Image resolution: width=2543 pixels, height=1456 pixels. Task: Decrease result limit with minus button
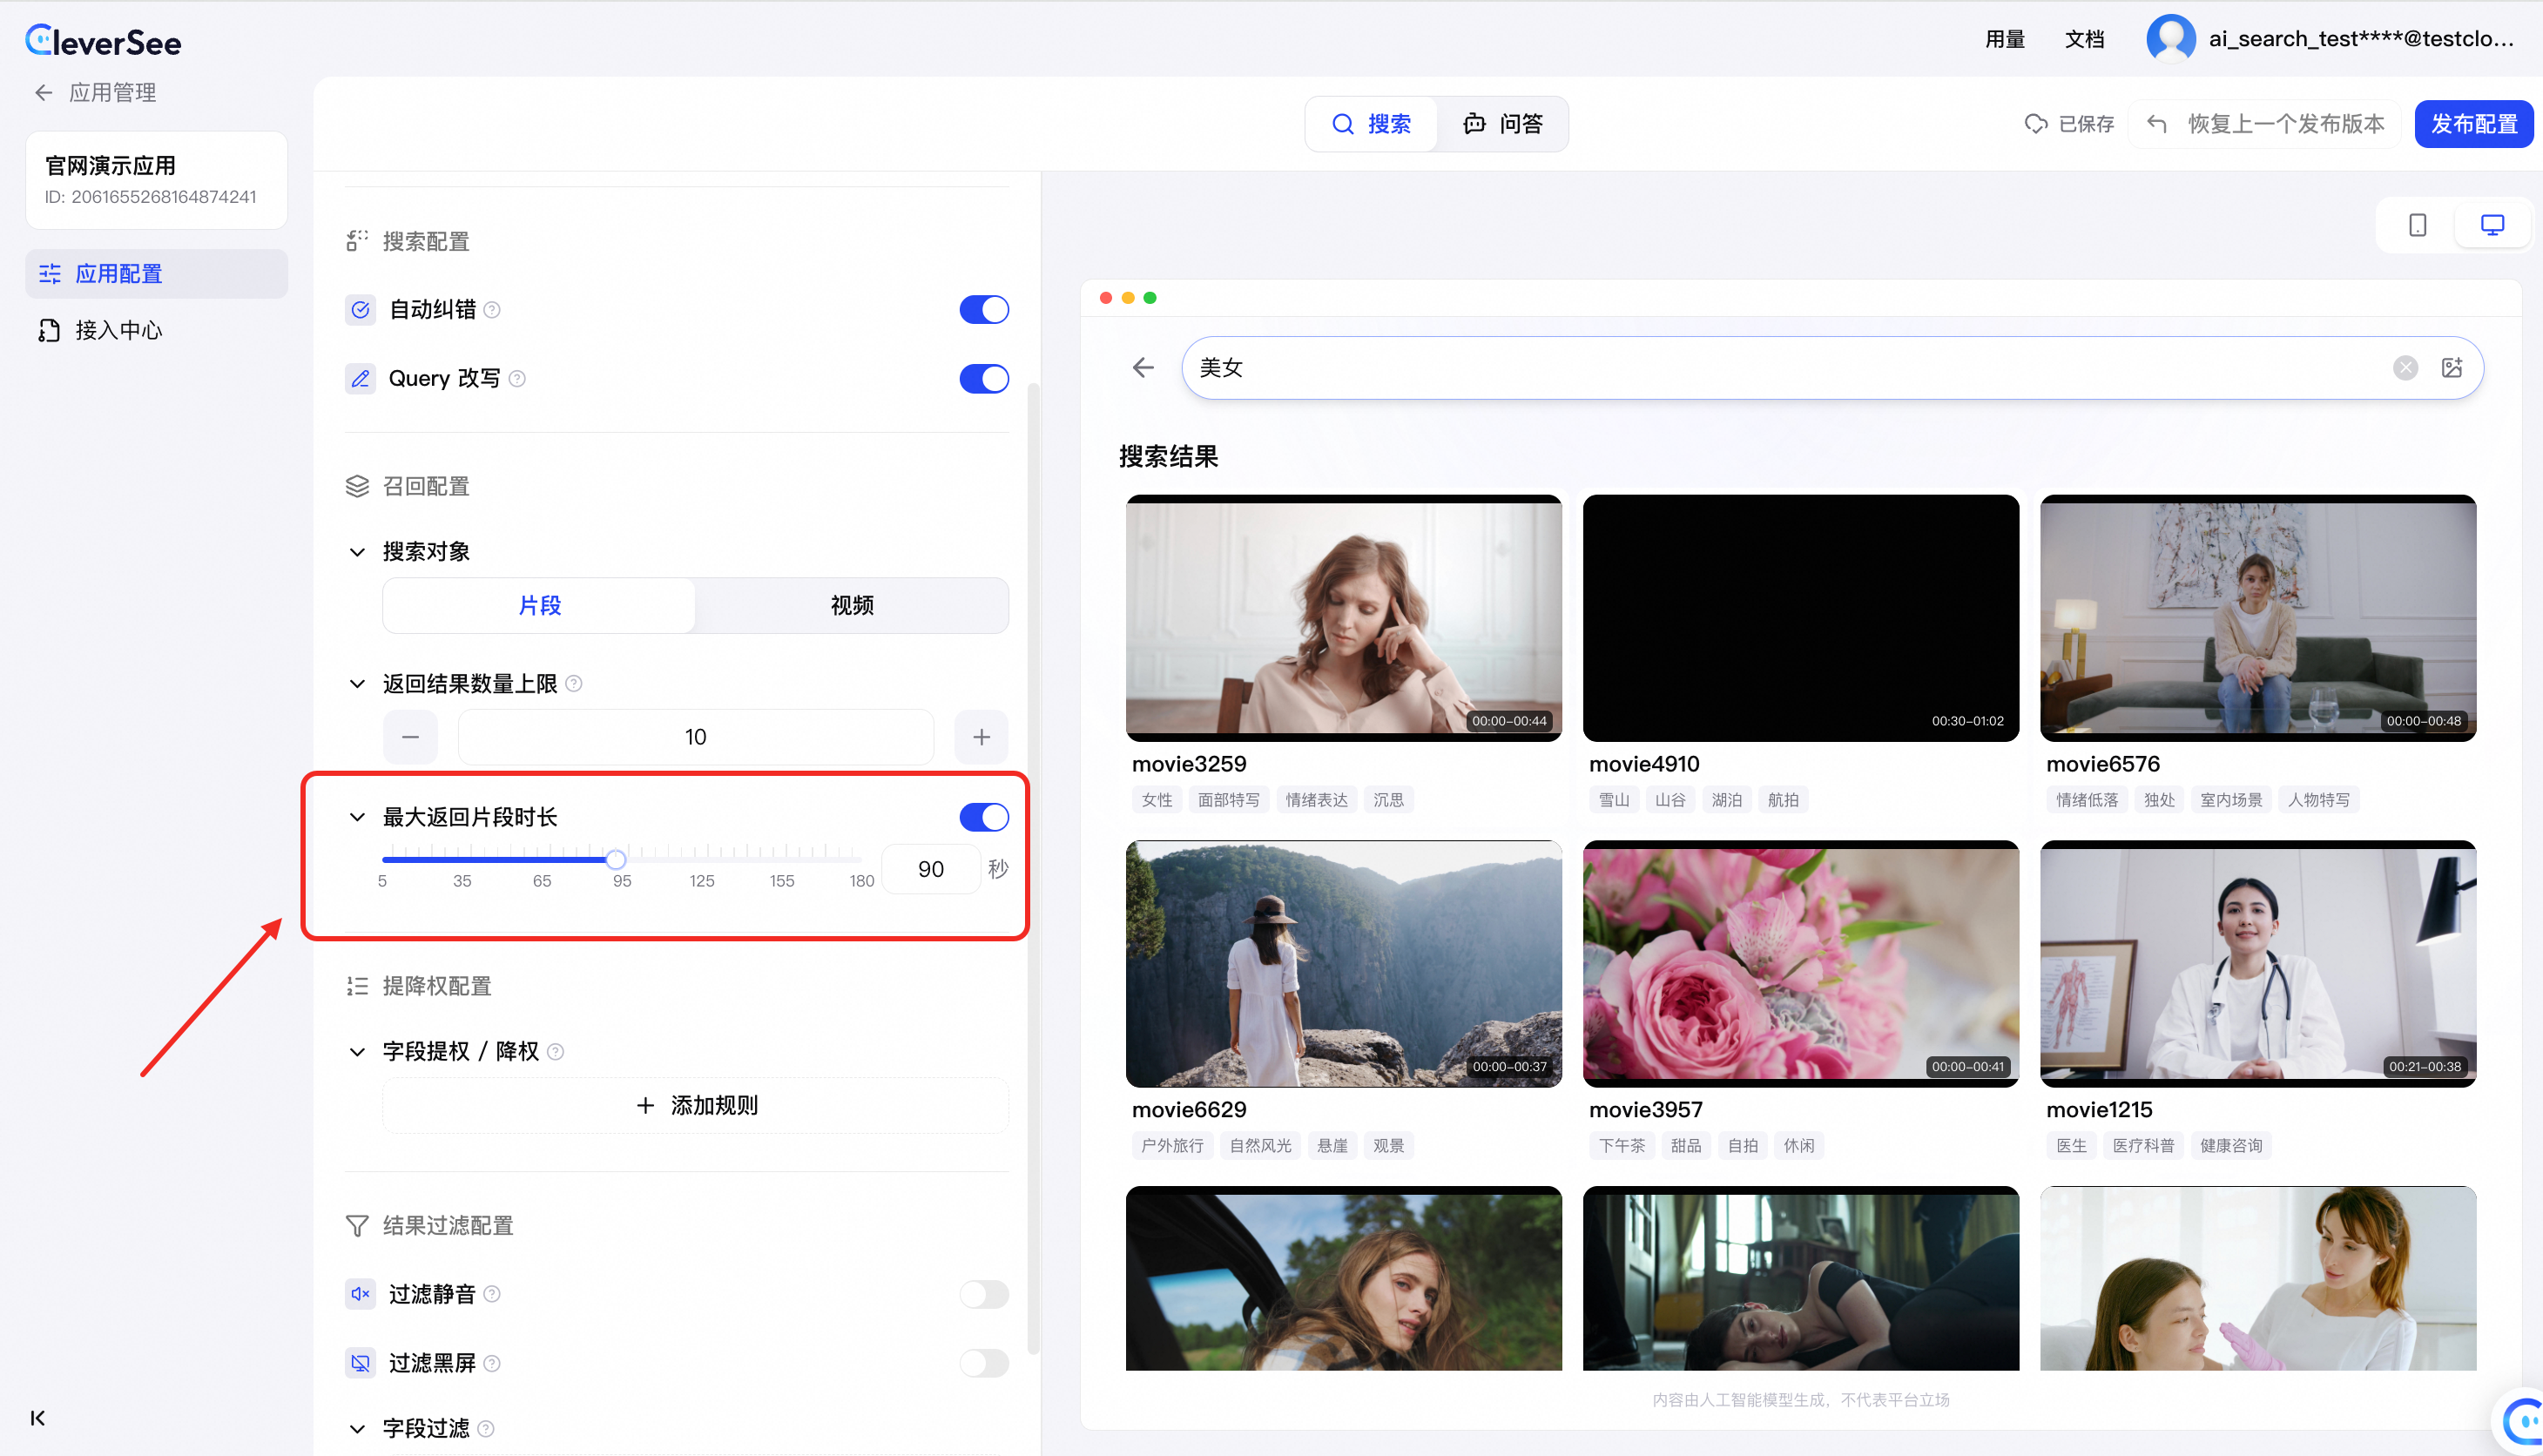pyautogui.click(x=410, y=737)
